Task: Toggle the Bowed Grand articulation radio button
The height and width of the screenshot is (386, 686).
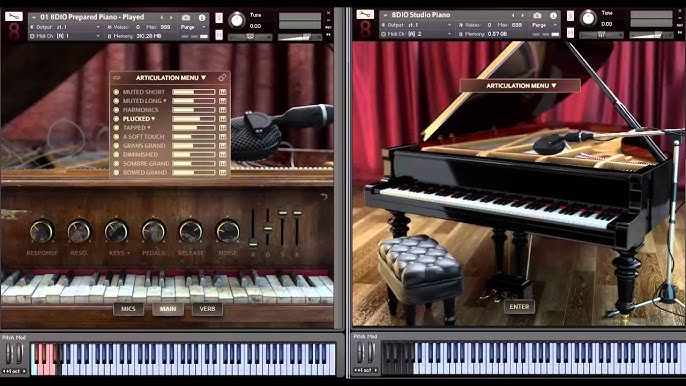Action: click(116, 172)
